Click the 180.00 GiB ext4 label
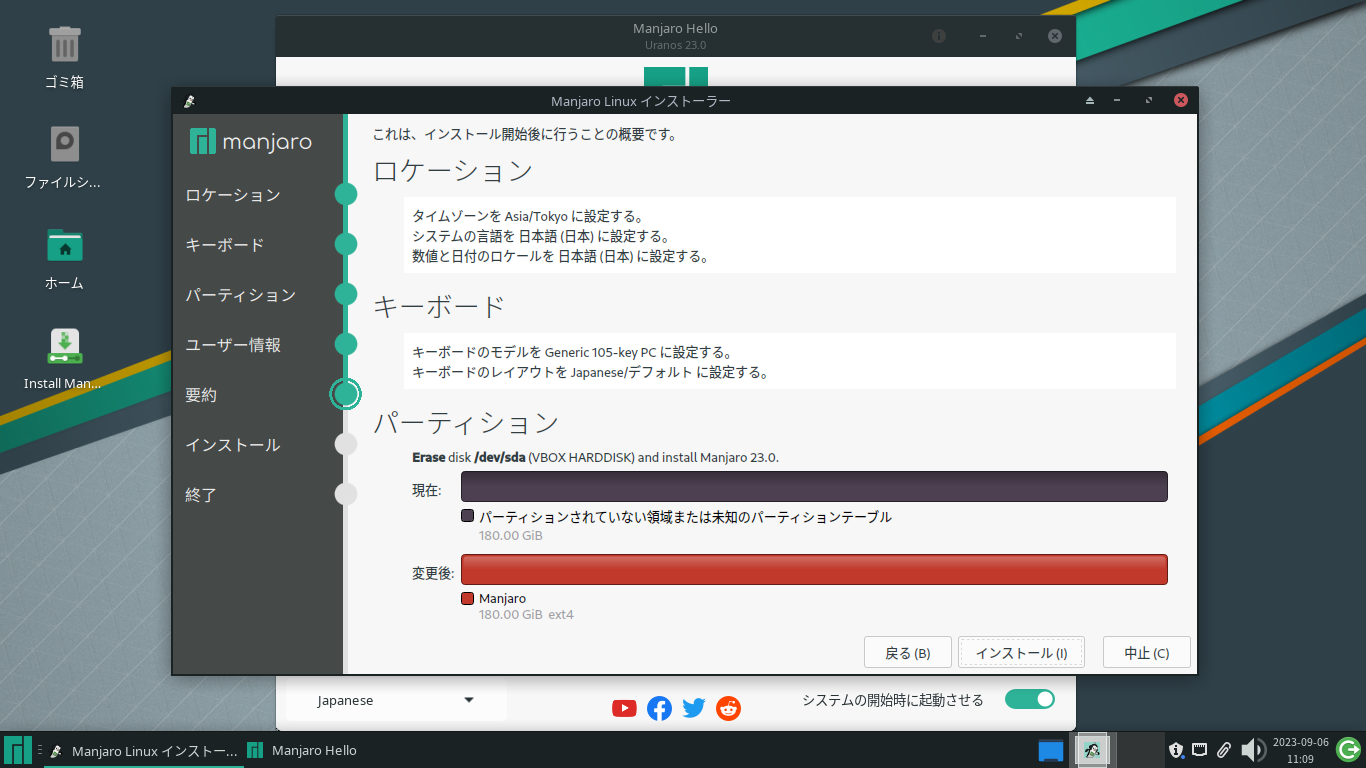This screenshot has height=768, width=1366. click(x=526, y=614)
